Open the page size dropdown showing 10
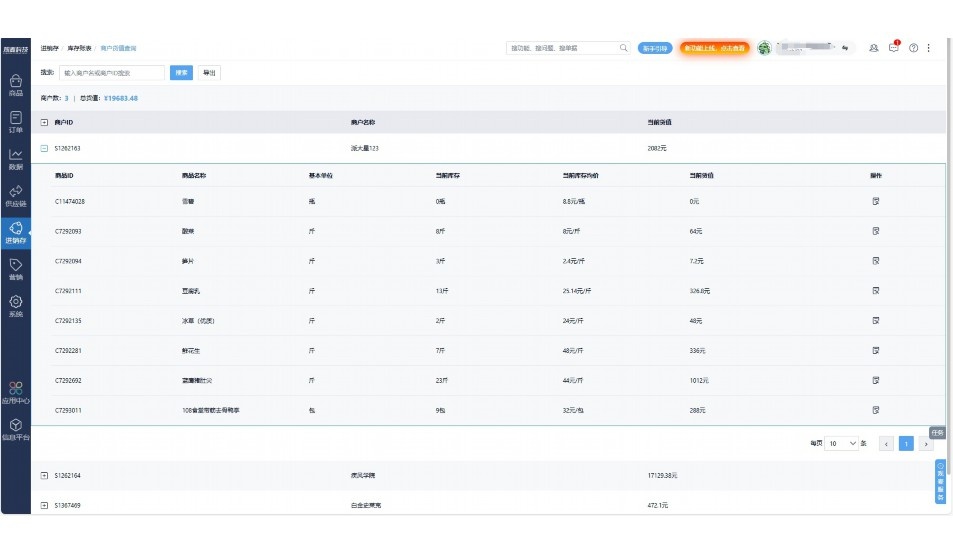The width and height of the screenshot is (953, 554). pyautogui.click(x=841, y=443)
